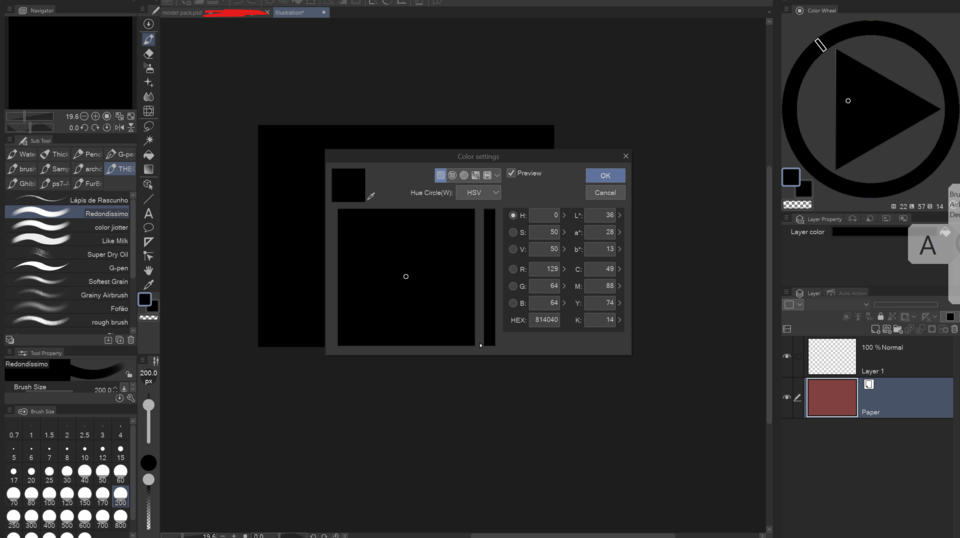960x538 pixels.
Task: Toggle the Preview checkbox
Action: click(511, 173)
